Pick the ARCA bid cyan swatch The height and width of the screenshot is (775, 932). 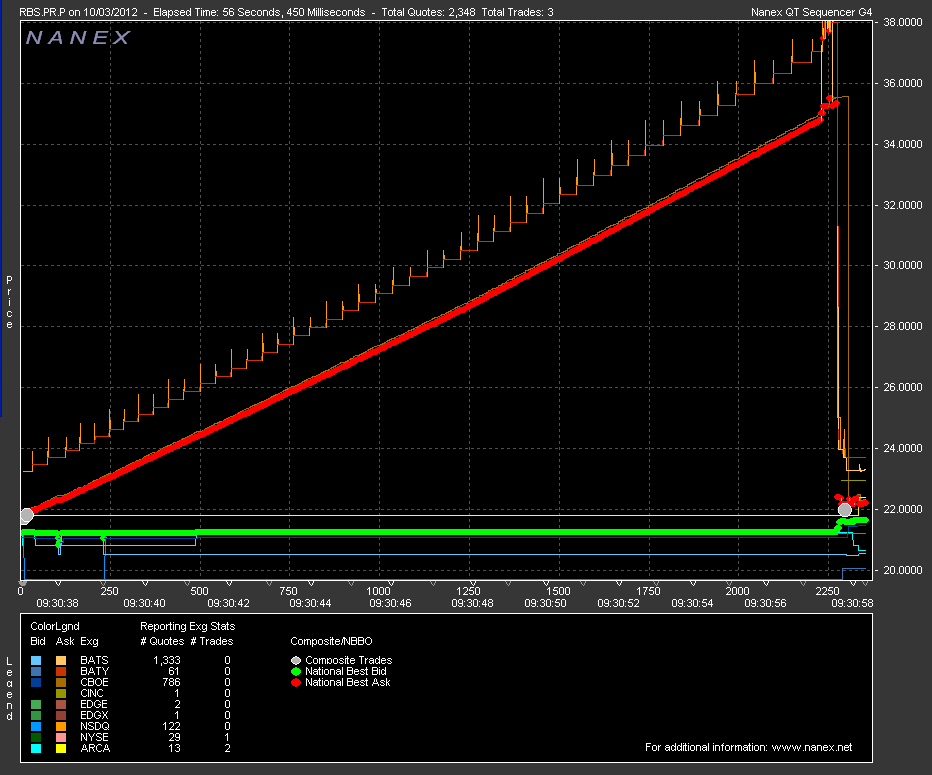(x=36, y=748)
